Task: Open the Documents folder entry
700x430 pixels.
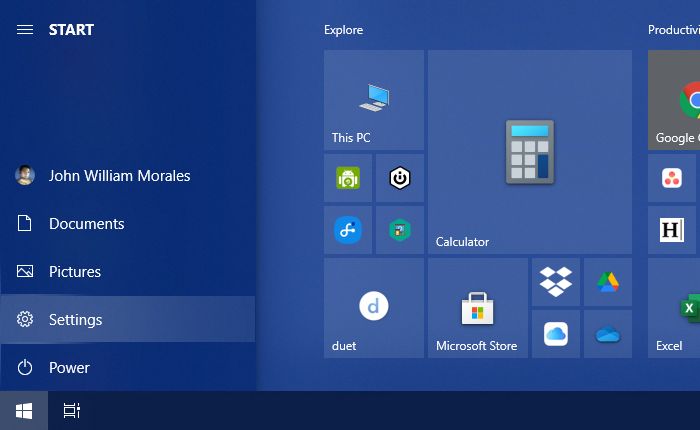Action: coord(128,223)
